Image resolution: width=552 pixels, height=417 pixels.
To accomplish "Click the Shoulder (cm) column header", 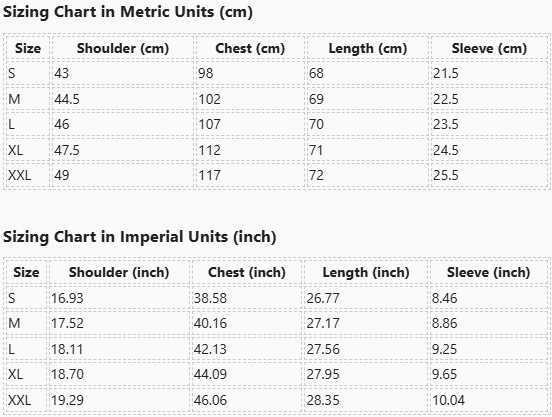I will (123, 48).
